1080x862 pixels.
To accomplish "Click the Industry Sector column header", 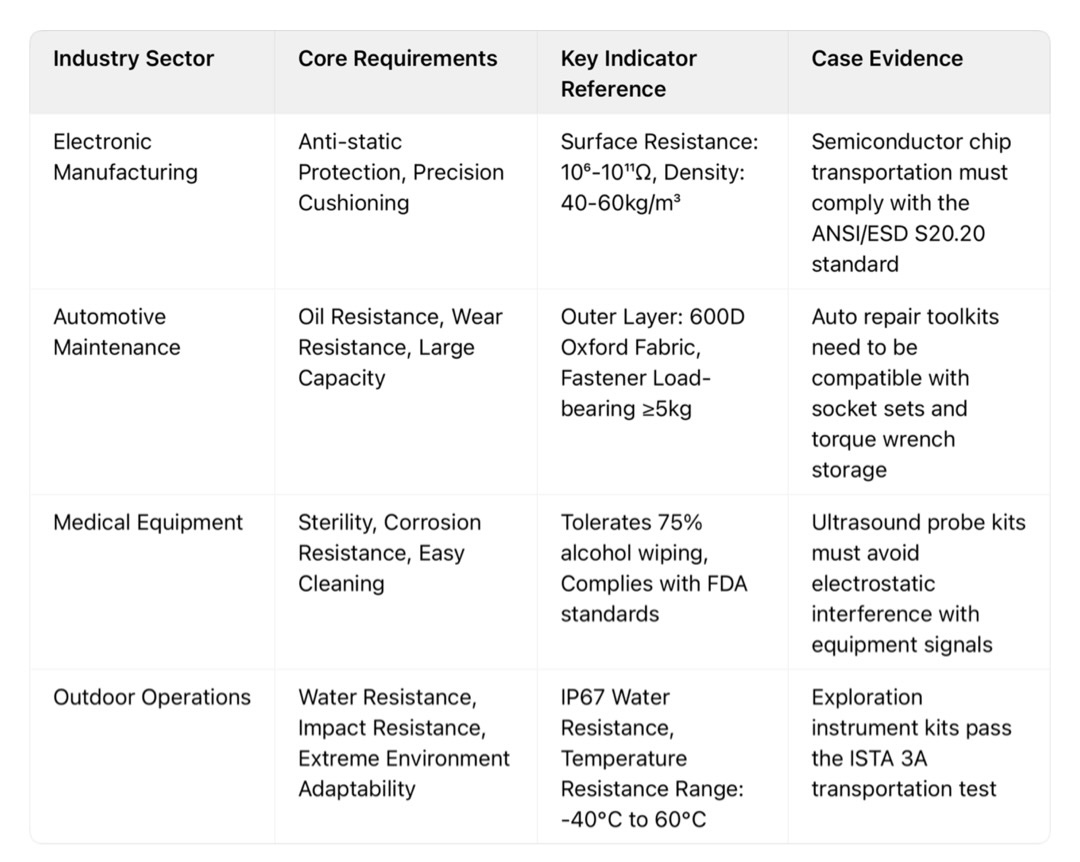I will pos(133,59).
